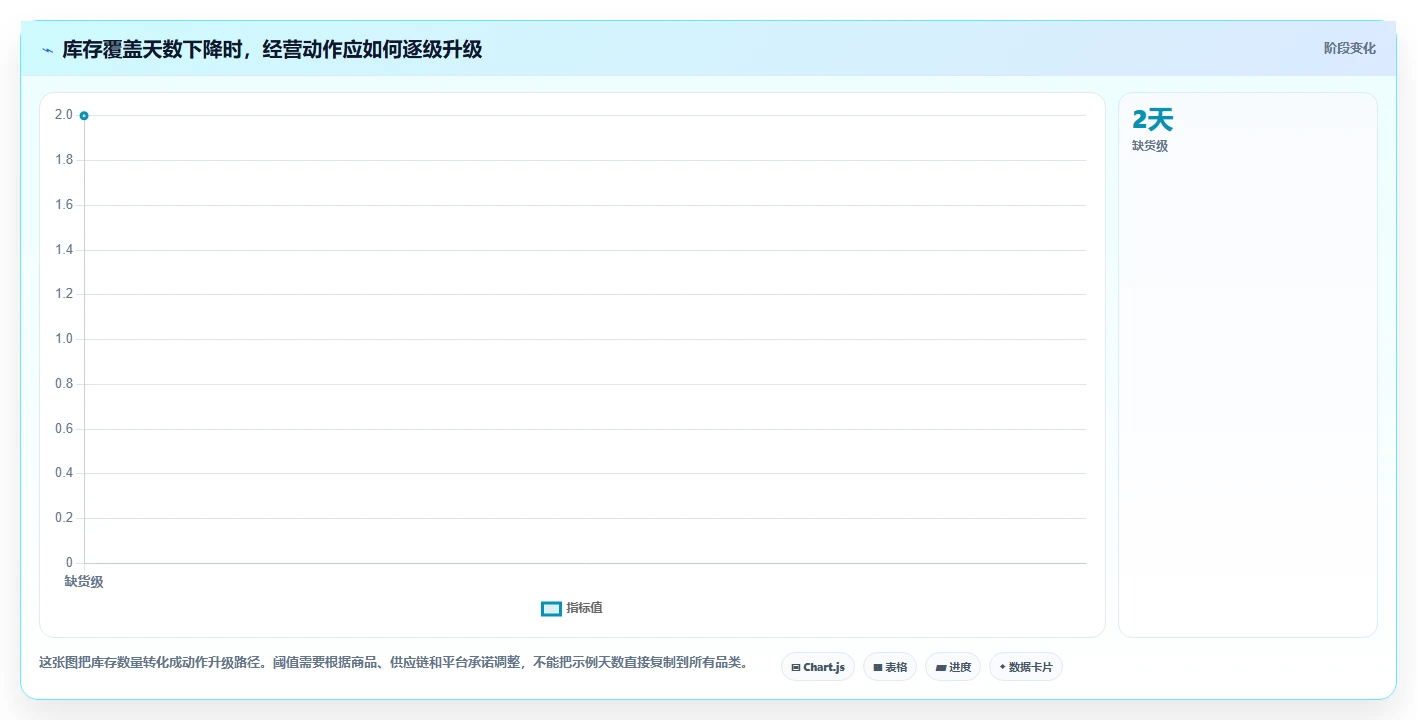Viewport: 1417px width, 720px height.
Task: Click the 表格 tag pill
Action: [x=890, y=667]
